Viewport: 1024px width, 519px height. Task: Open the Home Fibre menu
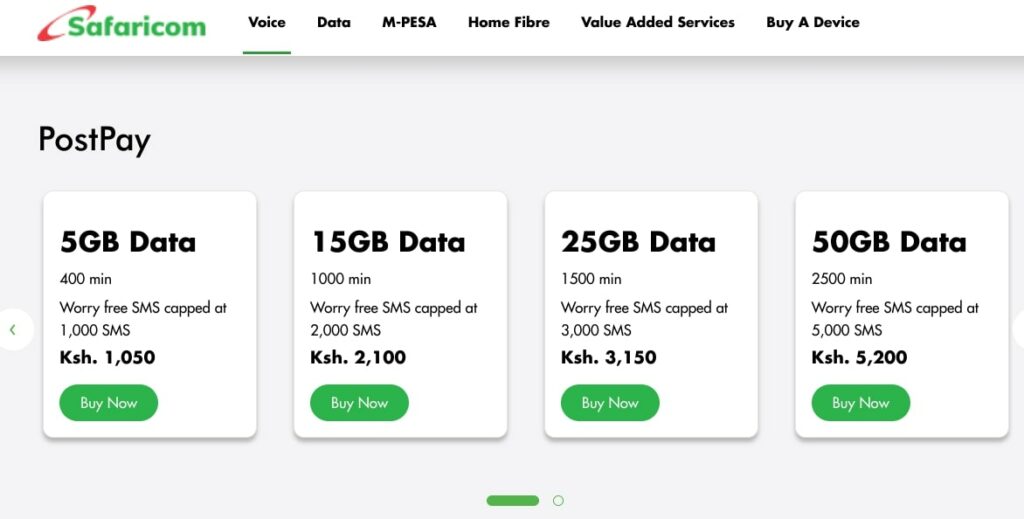coord(509,22)
